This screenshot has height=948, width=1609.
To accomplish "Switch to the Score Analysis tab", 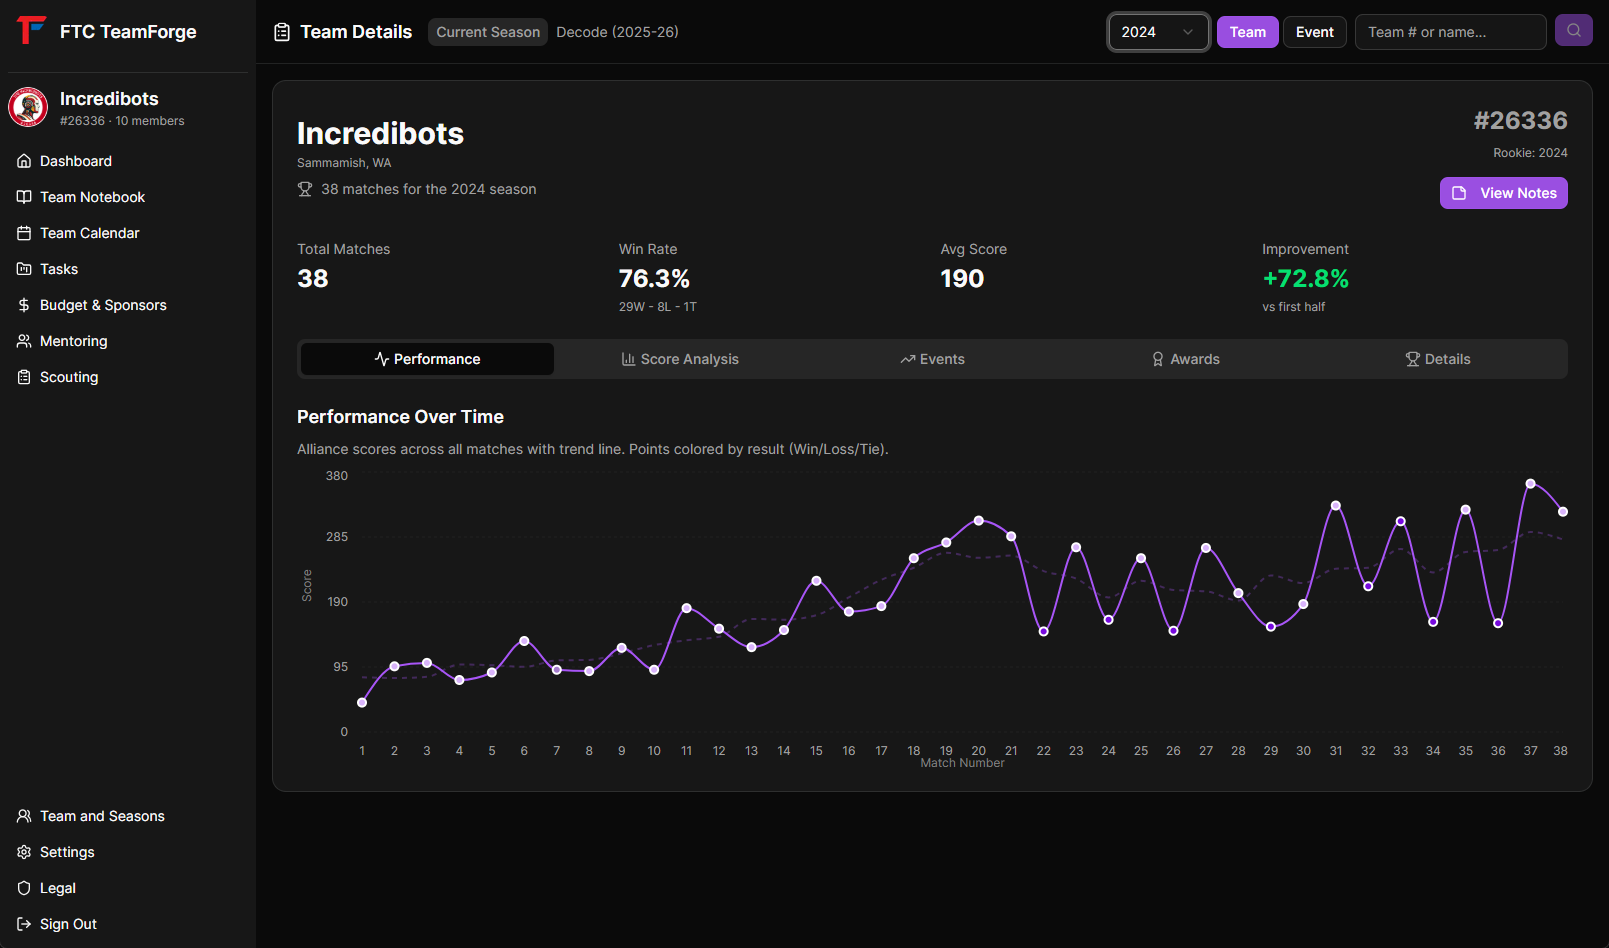I will [x=680, y=359].
